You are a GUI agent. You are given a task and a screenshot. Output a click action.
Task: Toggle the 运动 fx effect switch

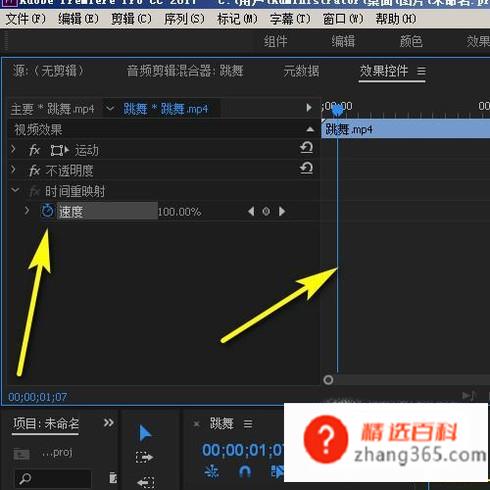(x=34, y=151)
